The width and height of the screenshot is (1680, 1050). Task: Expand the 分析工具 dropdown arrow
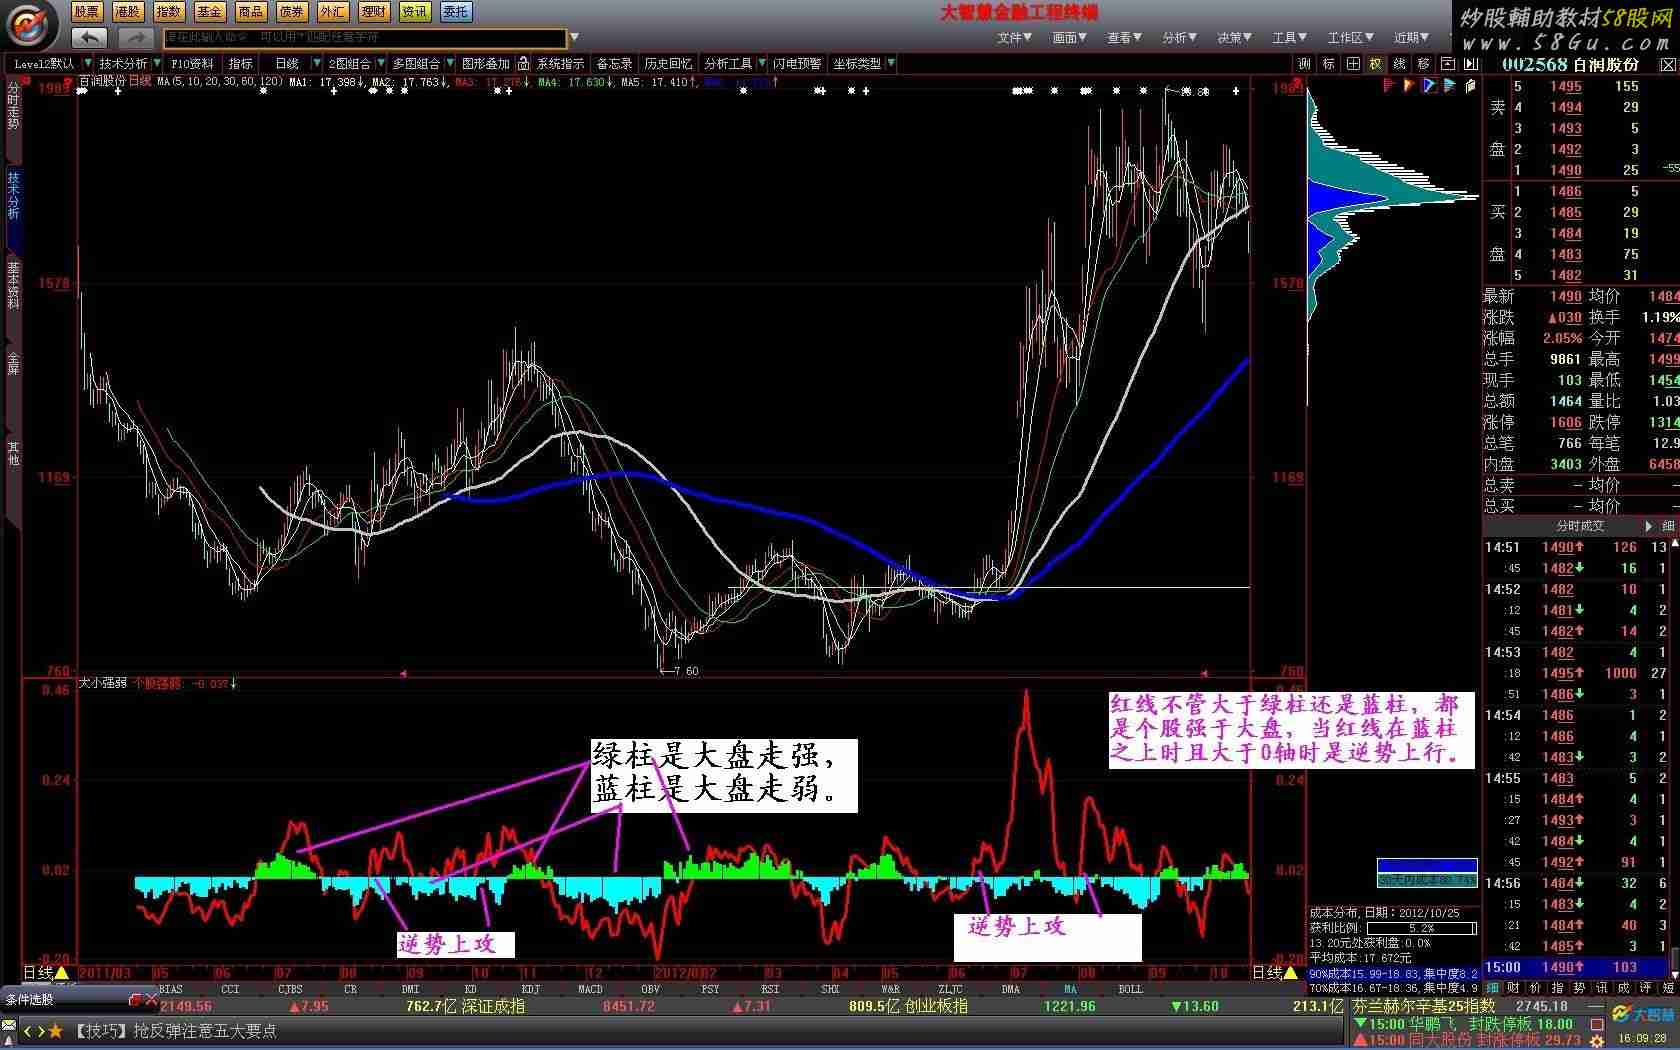762,63
